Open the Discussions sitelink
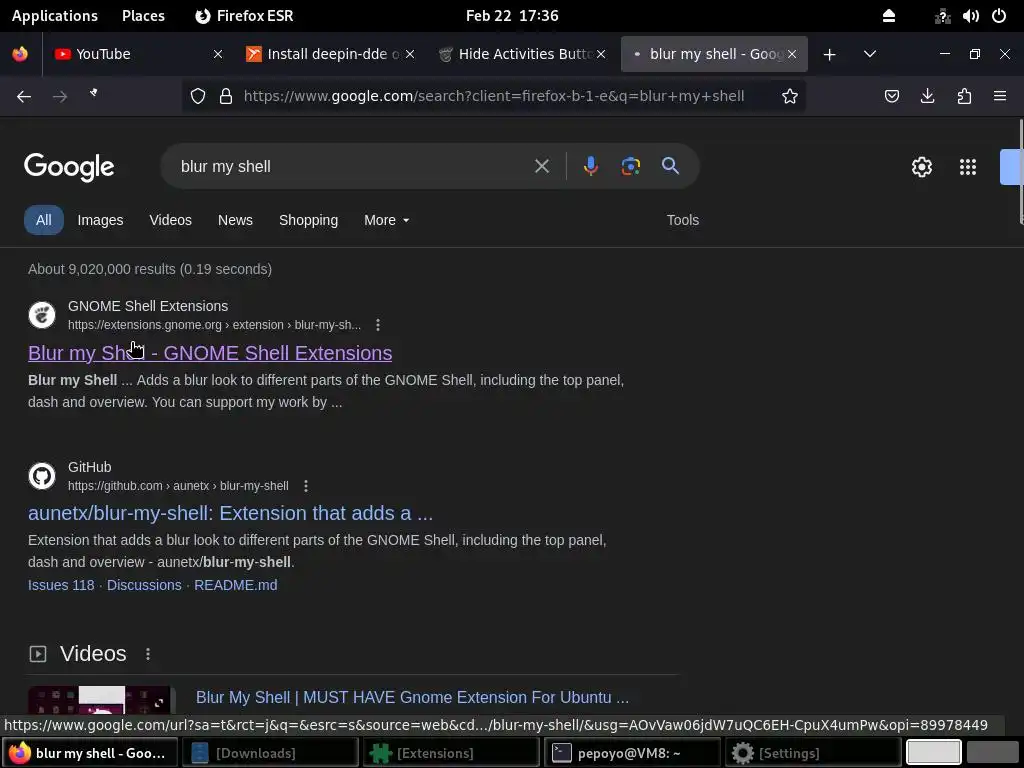This screenshot has height=768, width=1024. pos(144,585)
